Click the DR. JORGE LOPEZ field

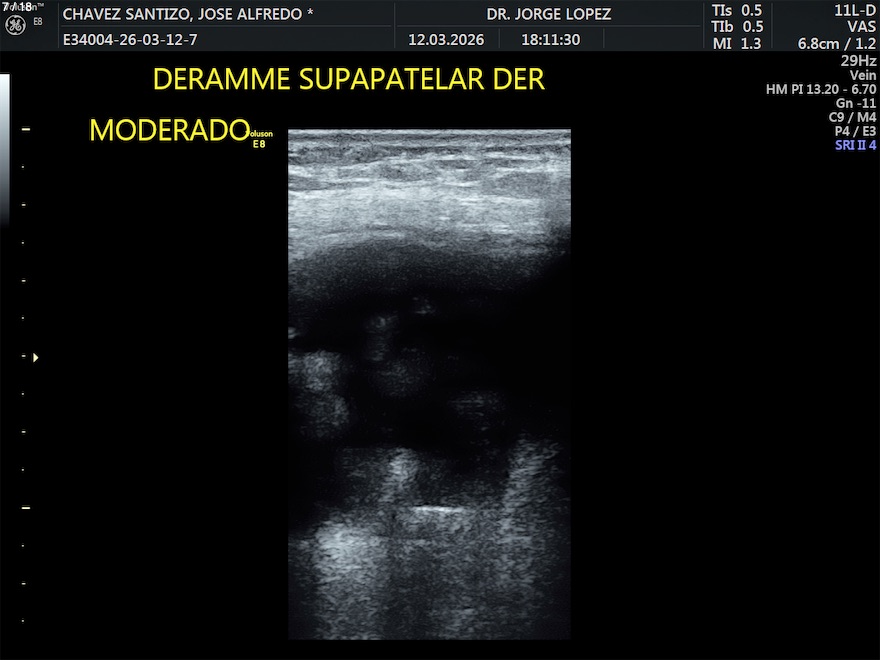point(548,15)
